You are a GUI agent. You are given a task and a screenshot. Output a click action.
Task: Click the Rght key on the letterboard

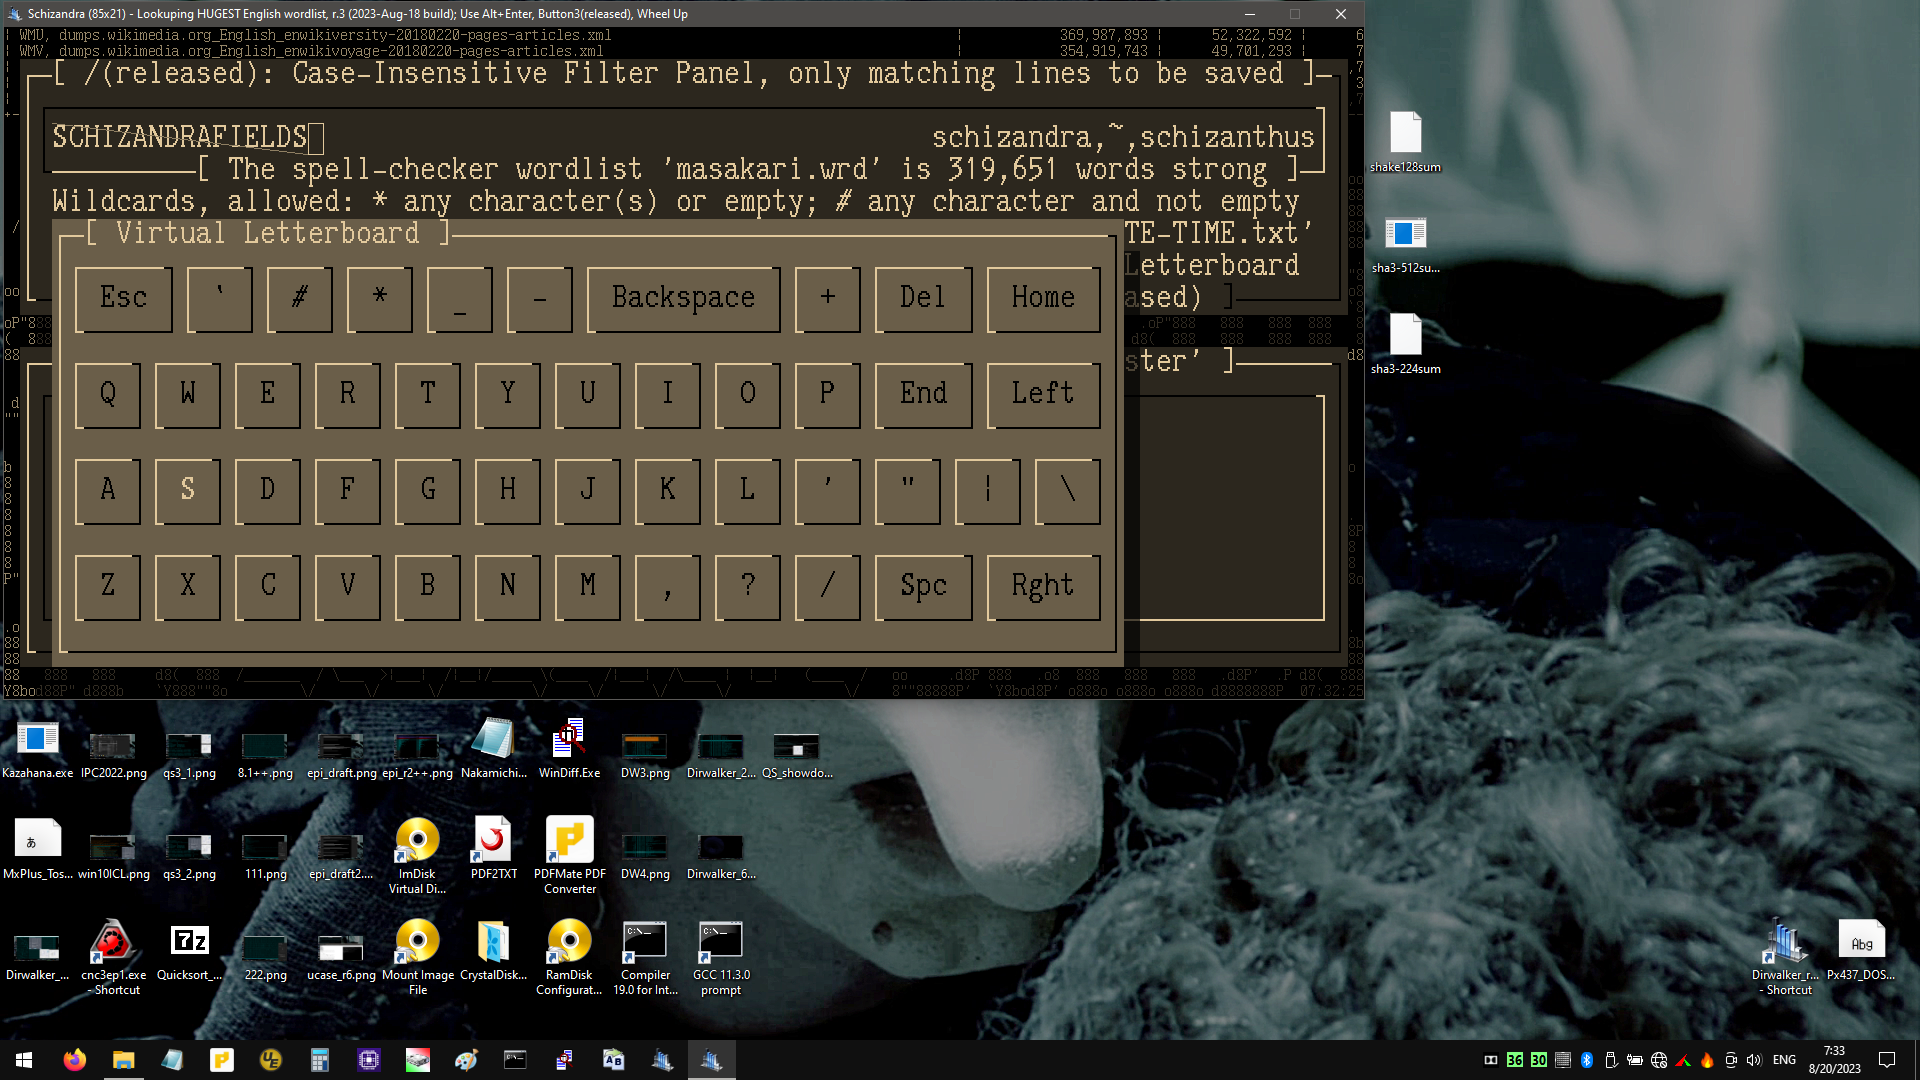1043,586
